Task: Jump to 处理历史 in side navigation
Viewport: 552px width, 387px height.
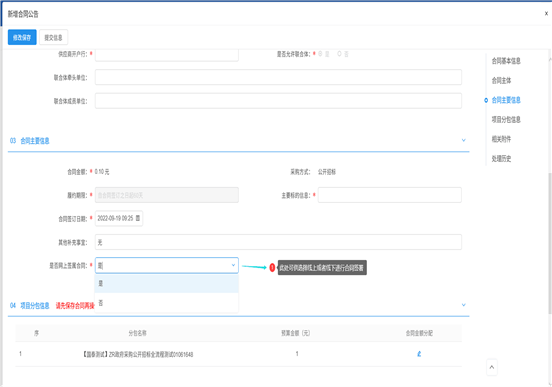Action: pos(501,159)
